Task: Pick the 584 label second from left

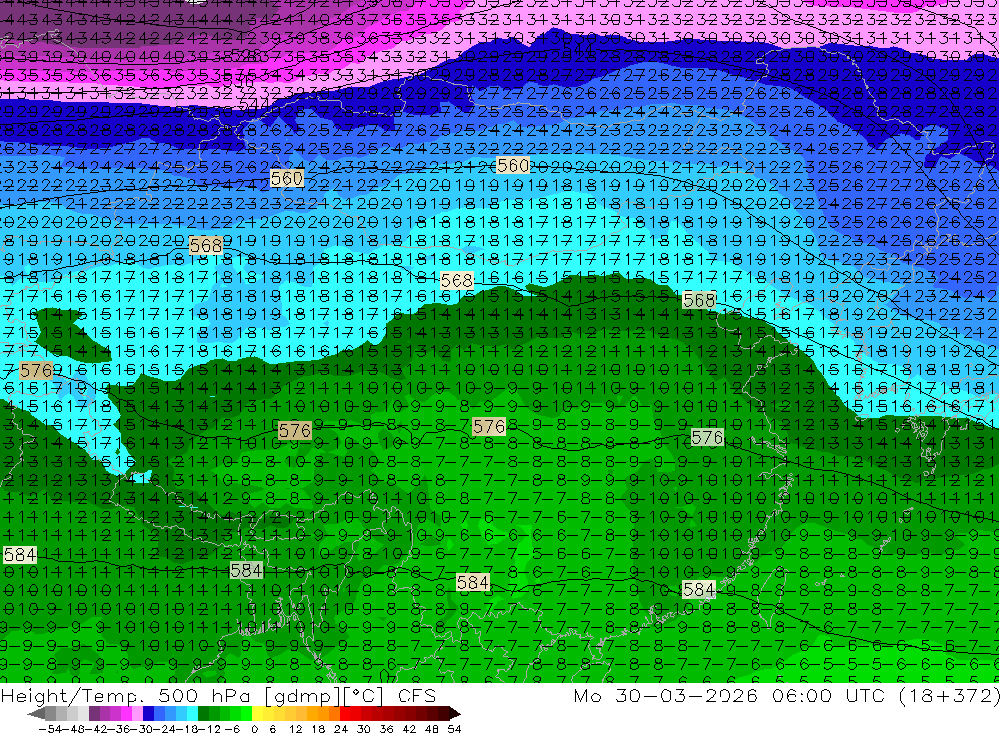Action: pyautogui.click(x=246, y=570)
